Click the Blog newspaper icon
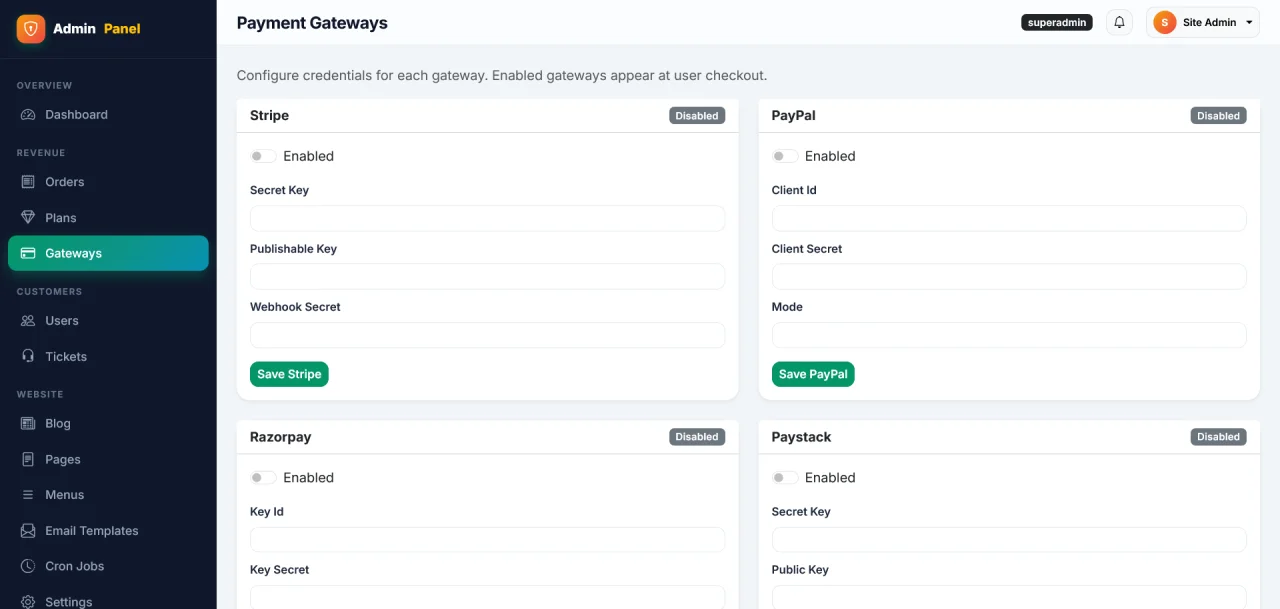This screenshot has height=609, width=1280. tap(28, 424)
